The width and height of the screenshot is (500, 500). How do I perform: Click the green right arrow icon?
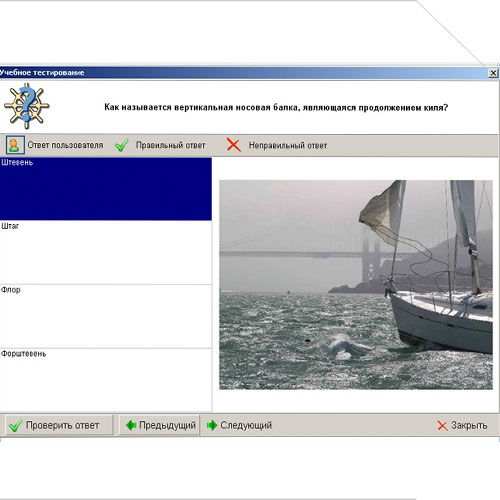pos(212,425)
